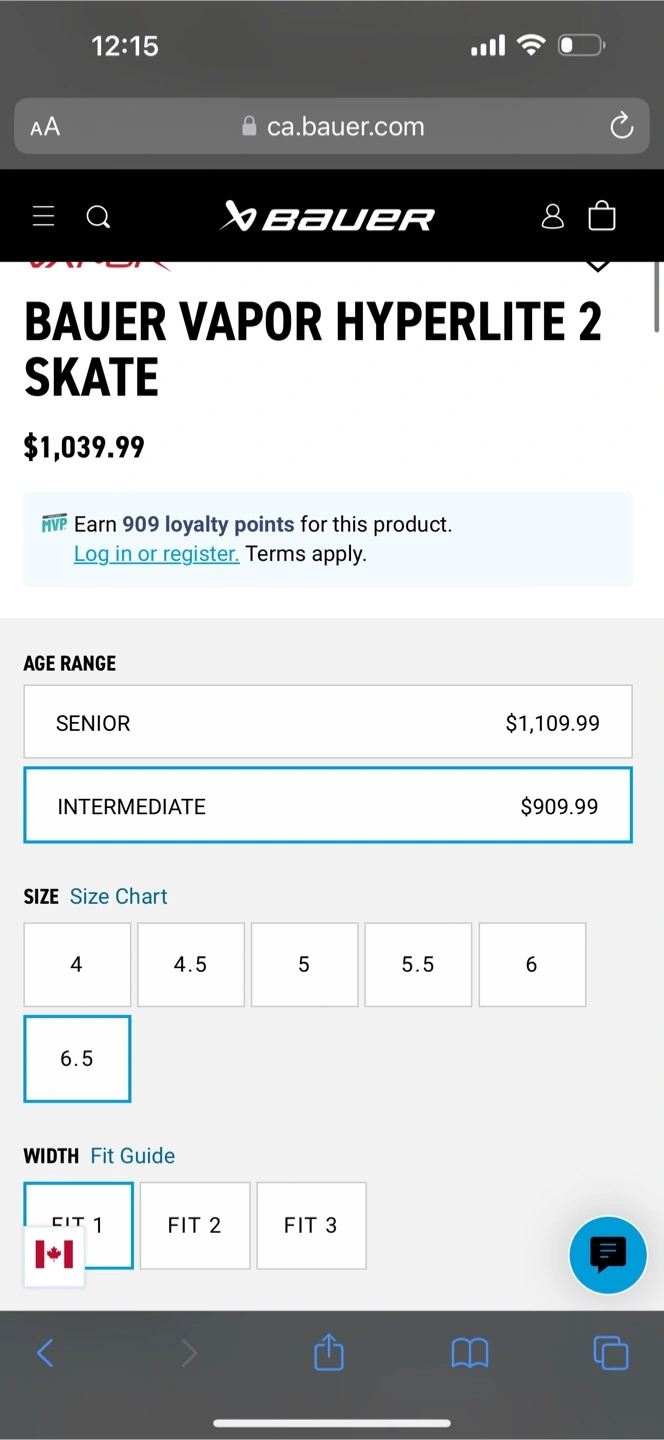Open the live chat bubble
664x1440 pixels.
[608, 1254]
